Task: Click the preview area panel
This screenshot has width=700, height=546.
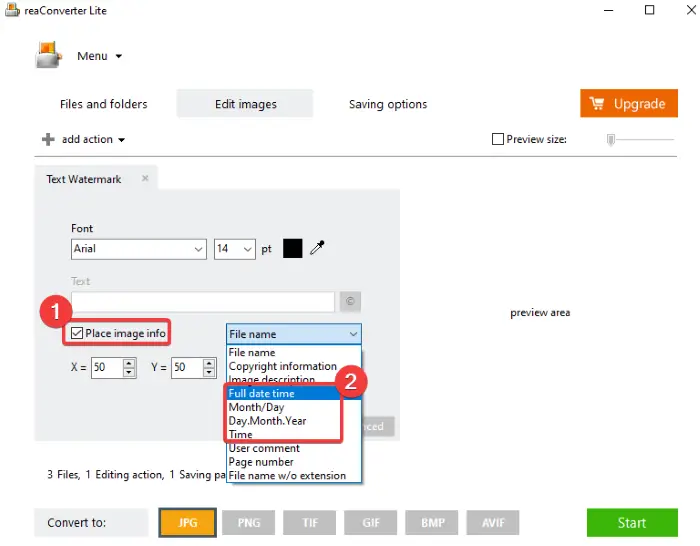Action: point(540,313)
